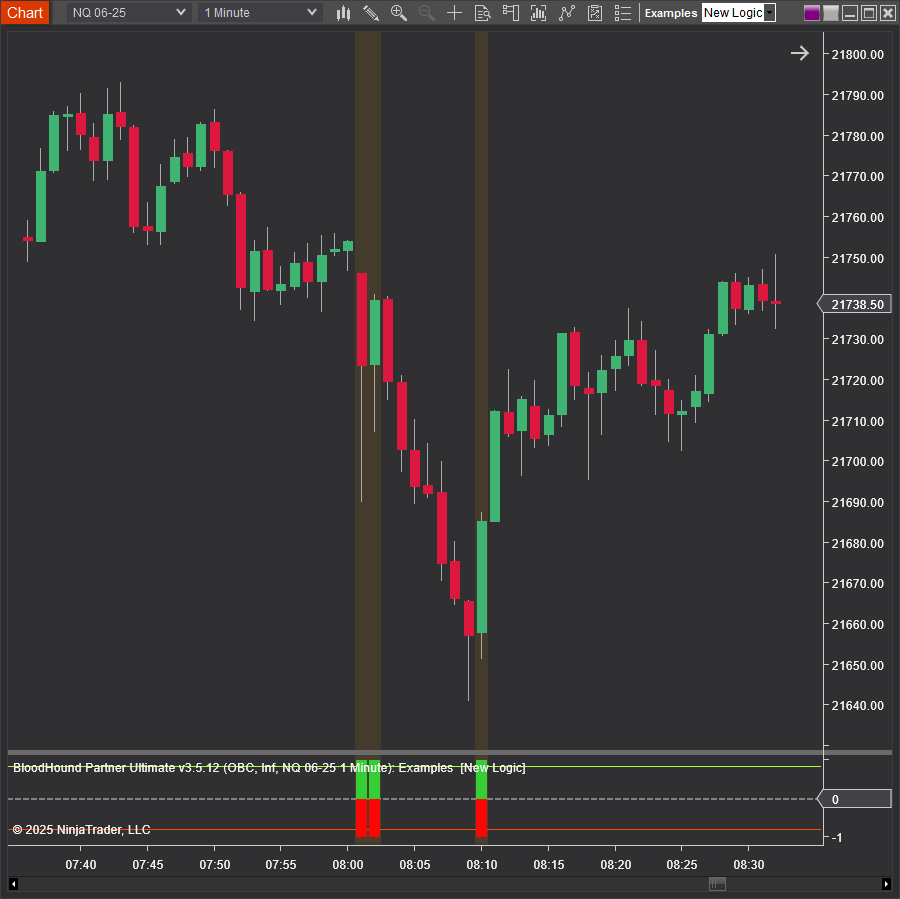Open the New Logic examples dropdown
Screen dimensions: 900x899
(739, 13)
